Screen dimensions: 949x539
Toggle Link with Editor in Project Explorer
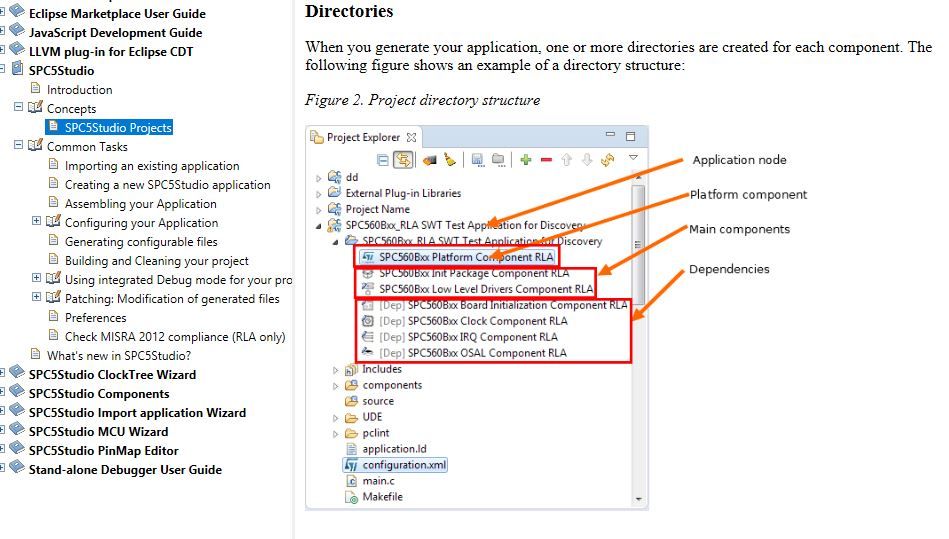tap(403, 160)
